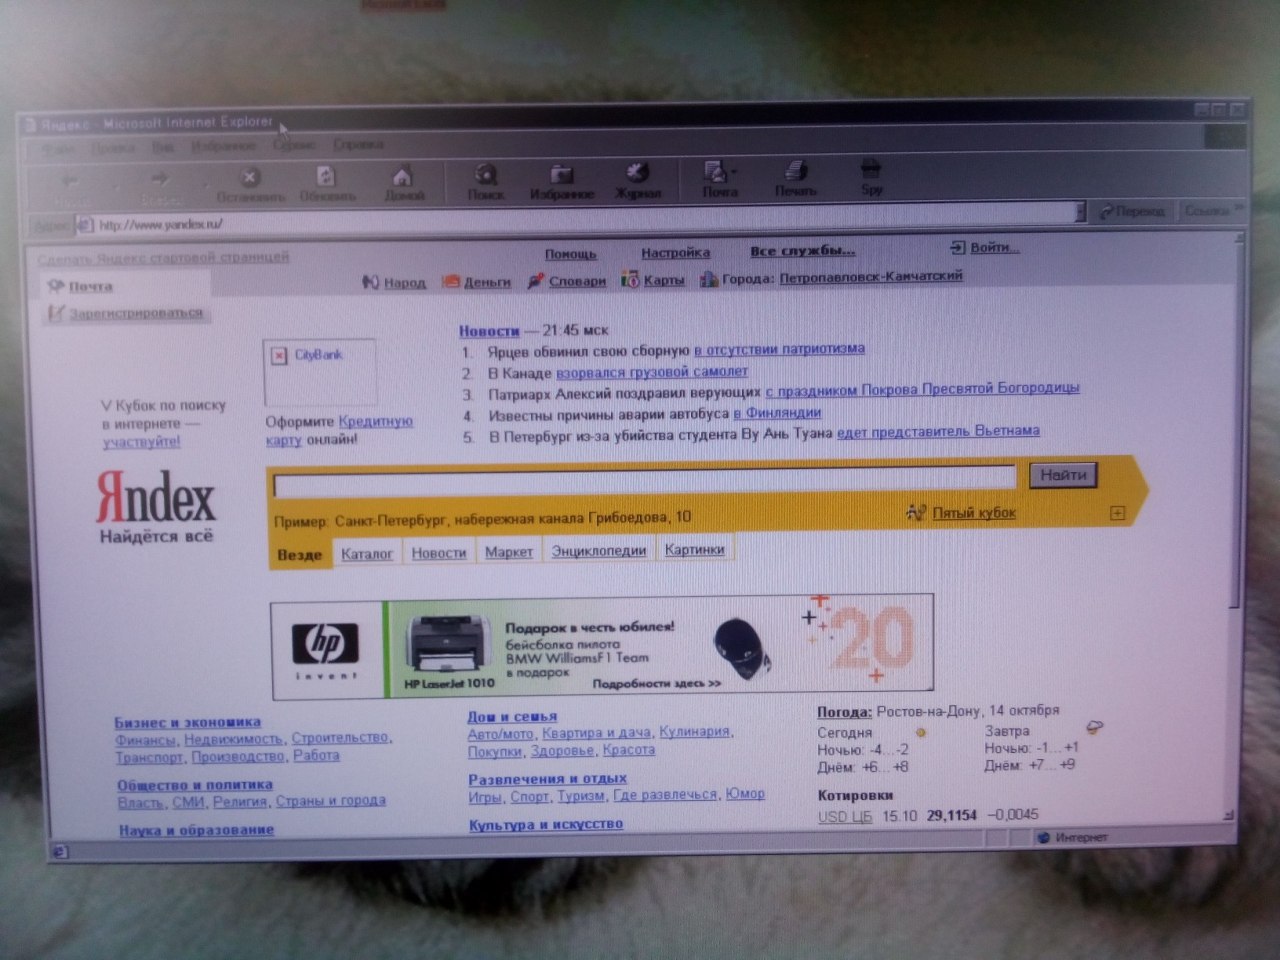The width and height of the screenshot is (1280, 960).
Task: Click the Настройка link
Action: click(676, 253)
